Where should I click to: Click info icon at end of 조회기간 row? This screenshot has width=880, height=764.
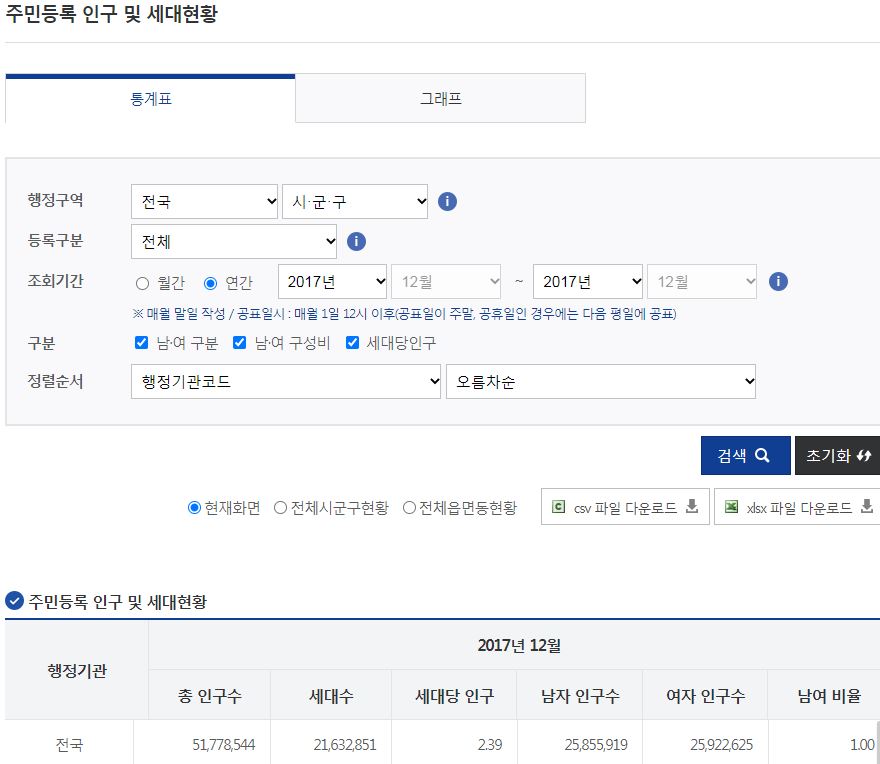pos(778,281)
